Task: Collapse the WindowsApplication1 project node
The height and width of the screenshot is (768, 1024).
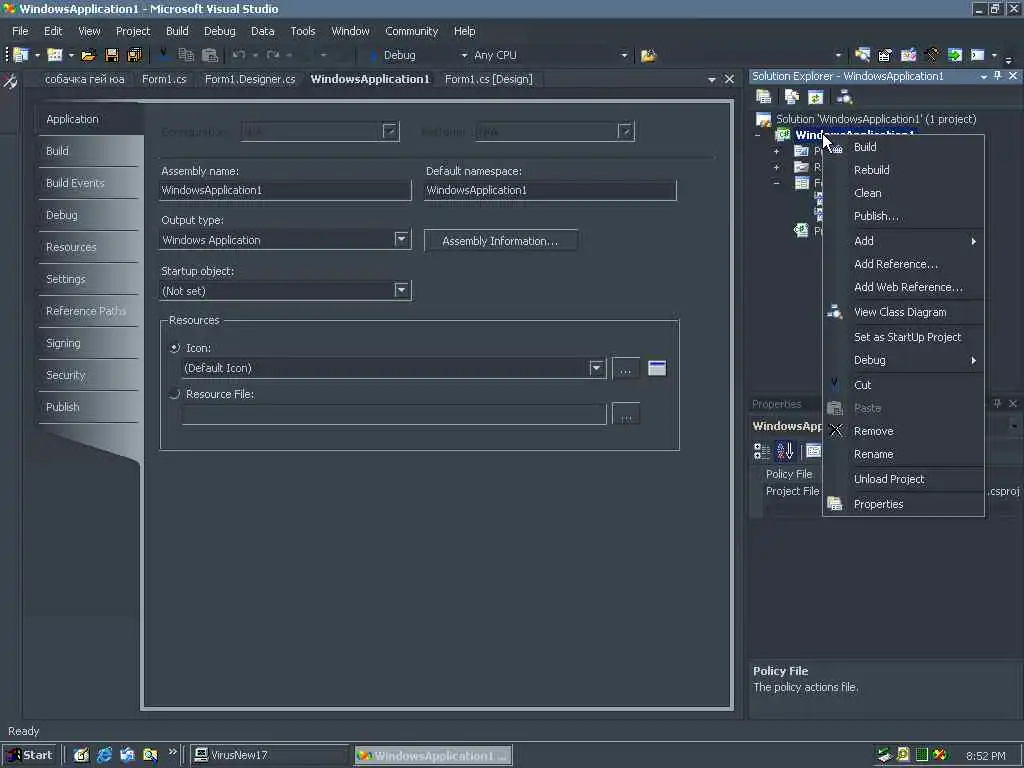Action: (x=758, y=135)
